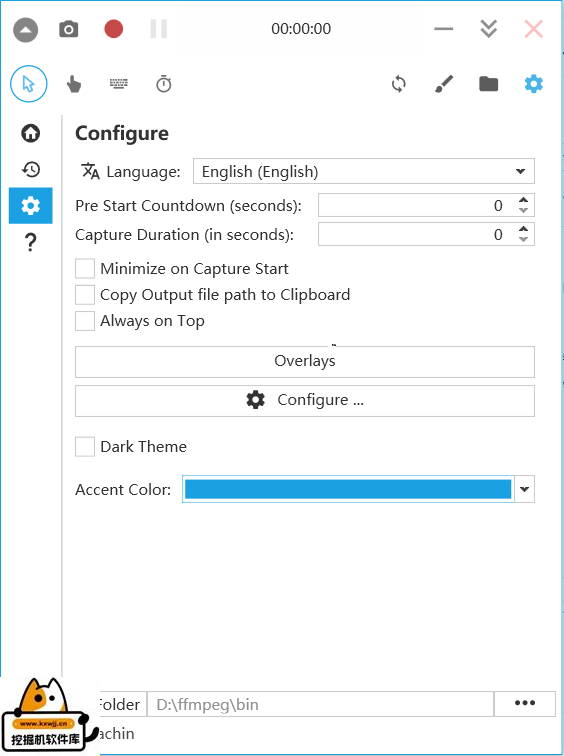Open the help question mark tab
The height and width of the screenshot is (756, 564).
pyautogui.click(x=31, y=242)
